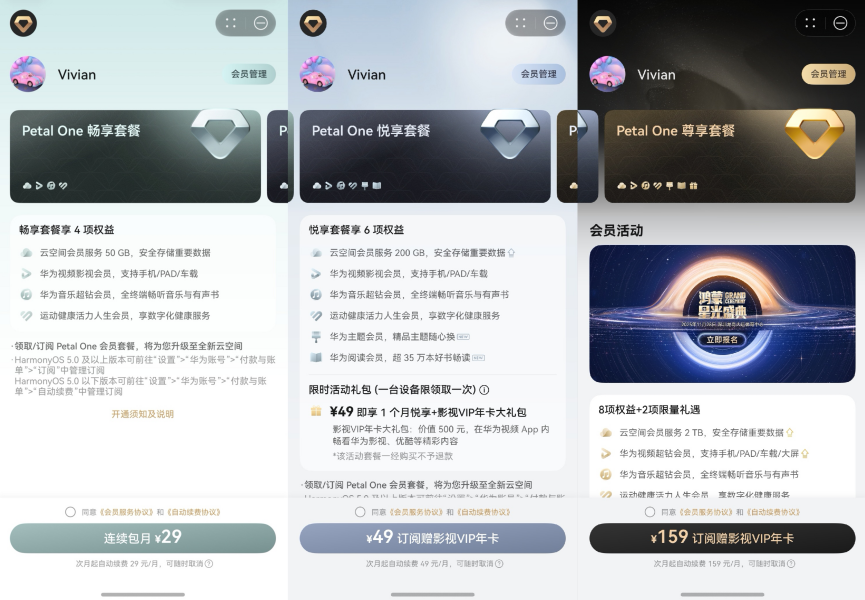The width and height of the screenshot is (865, 600).
Task: Open the 开通须知及说明 link
Action: (x=142, y=414)
